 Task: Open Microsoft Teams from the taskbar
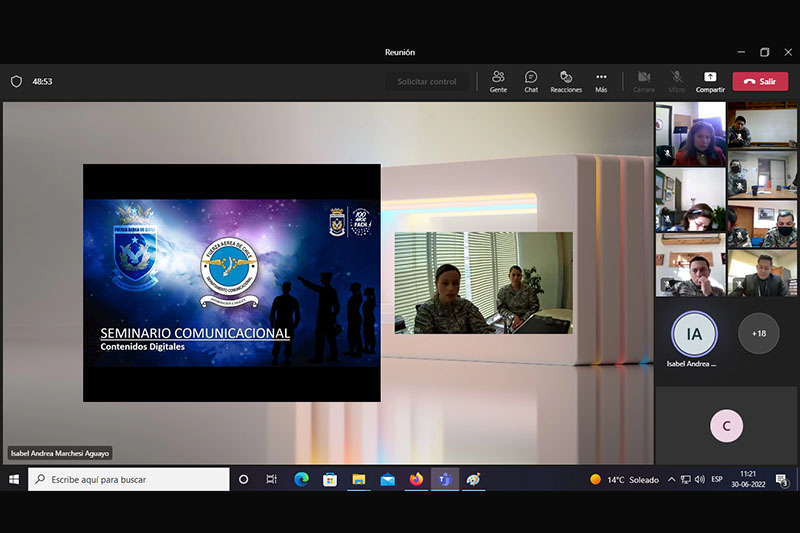(x=445, y=479)
